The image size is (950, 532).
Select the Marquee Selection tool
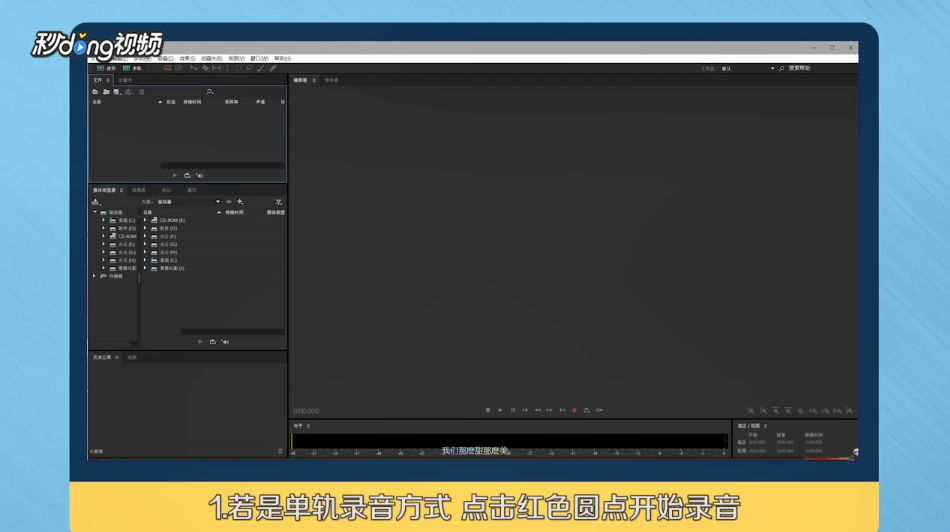pos(239,68)
